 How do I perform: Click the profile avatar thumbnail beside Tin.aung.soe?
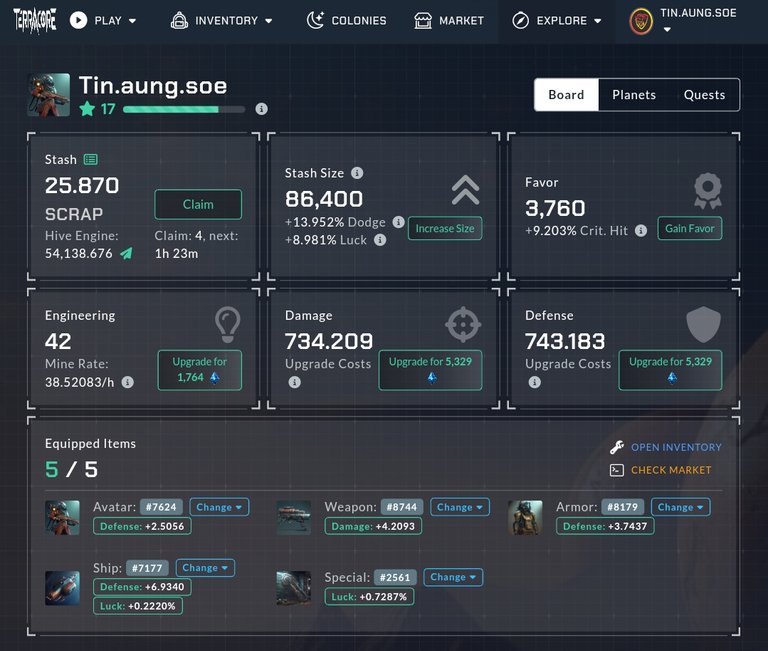48,95
